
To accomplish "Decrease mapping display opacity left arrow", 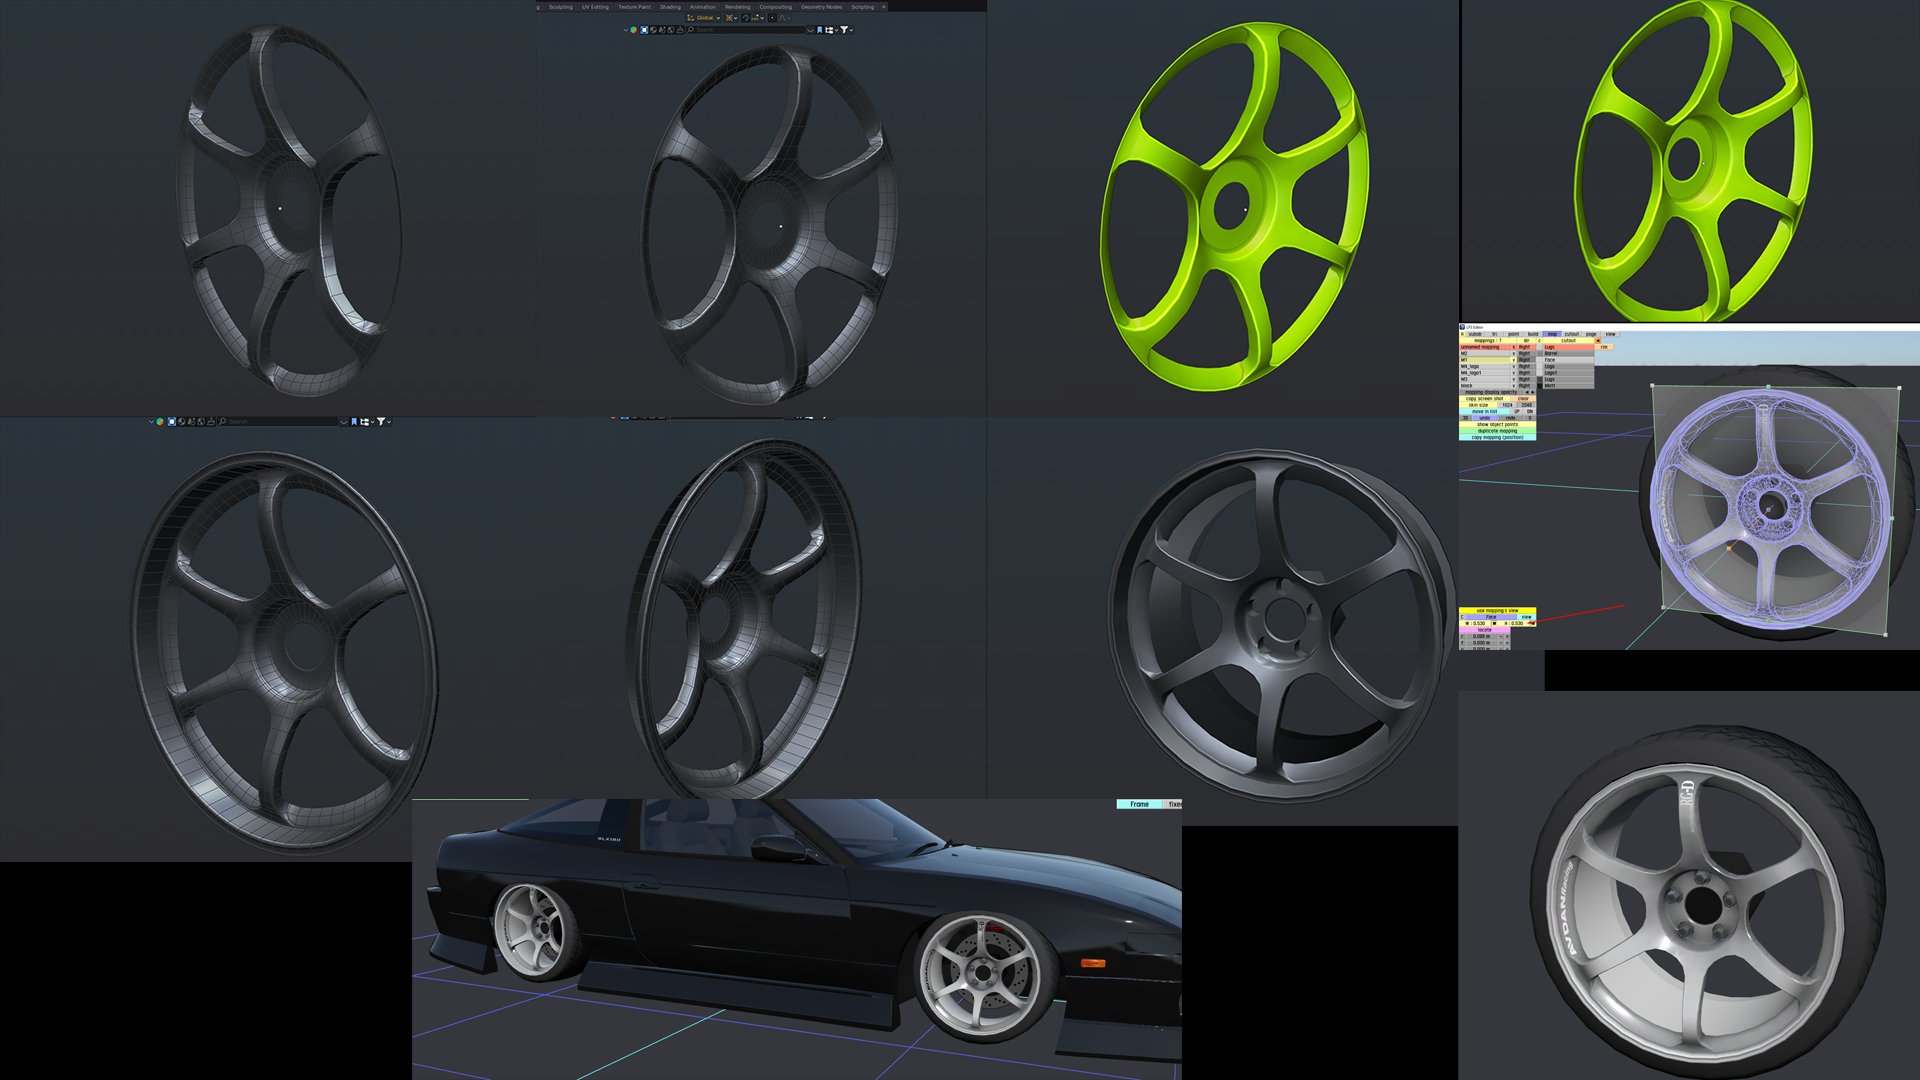I will tap(1526, 392).
